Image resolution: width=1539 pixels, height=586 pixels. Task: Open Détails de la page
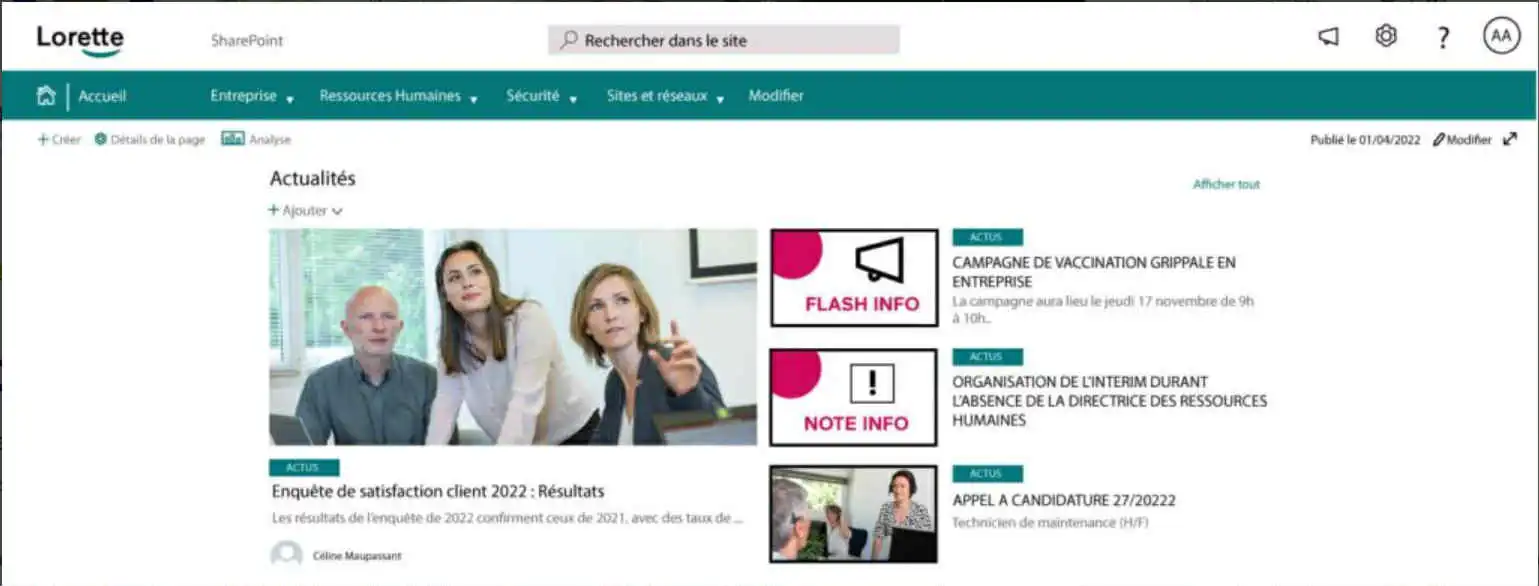[149, 140]
